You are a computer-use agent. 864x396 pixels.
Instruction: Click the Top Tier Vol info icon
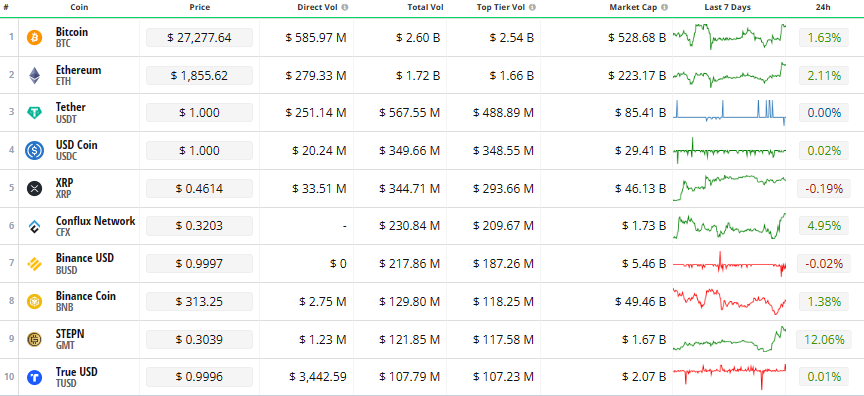[x=532, y=8]
